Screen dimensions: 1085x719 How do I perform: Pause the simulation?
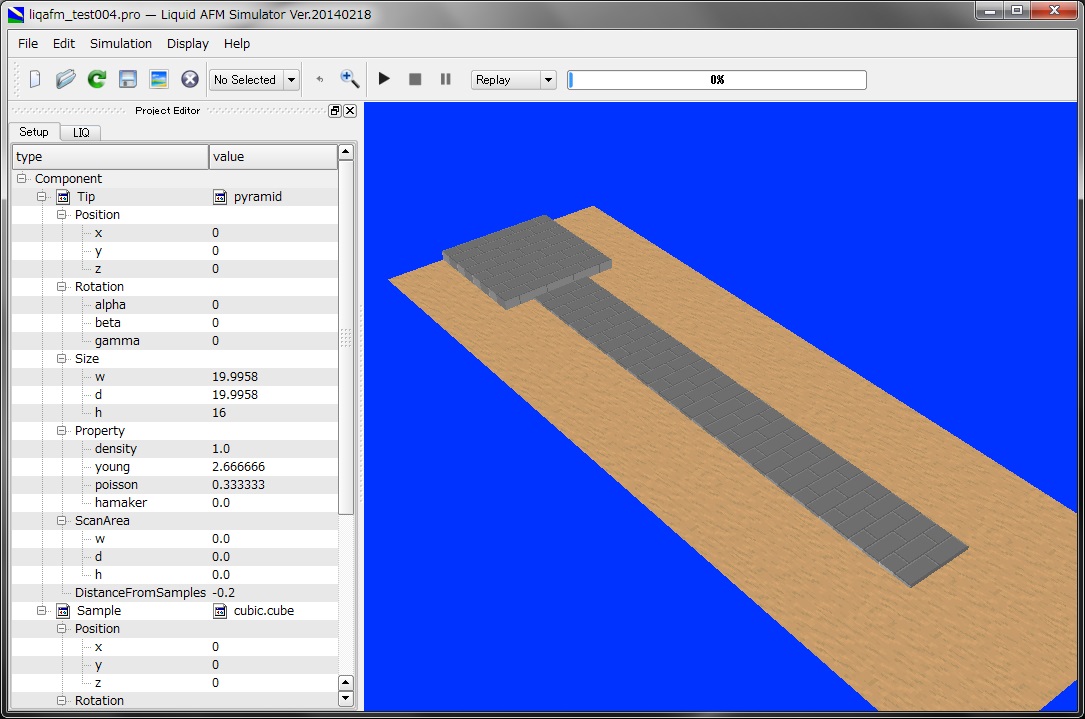click(x=446, y=79)
